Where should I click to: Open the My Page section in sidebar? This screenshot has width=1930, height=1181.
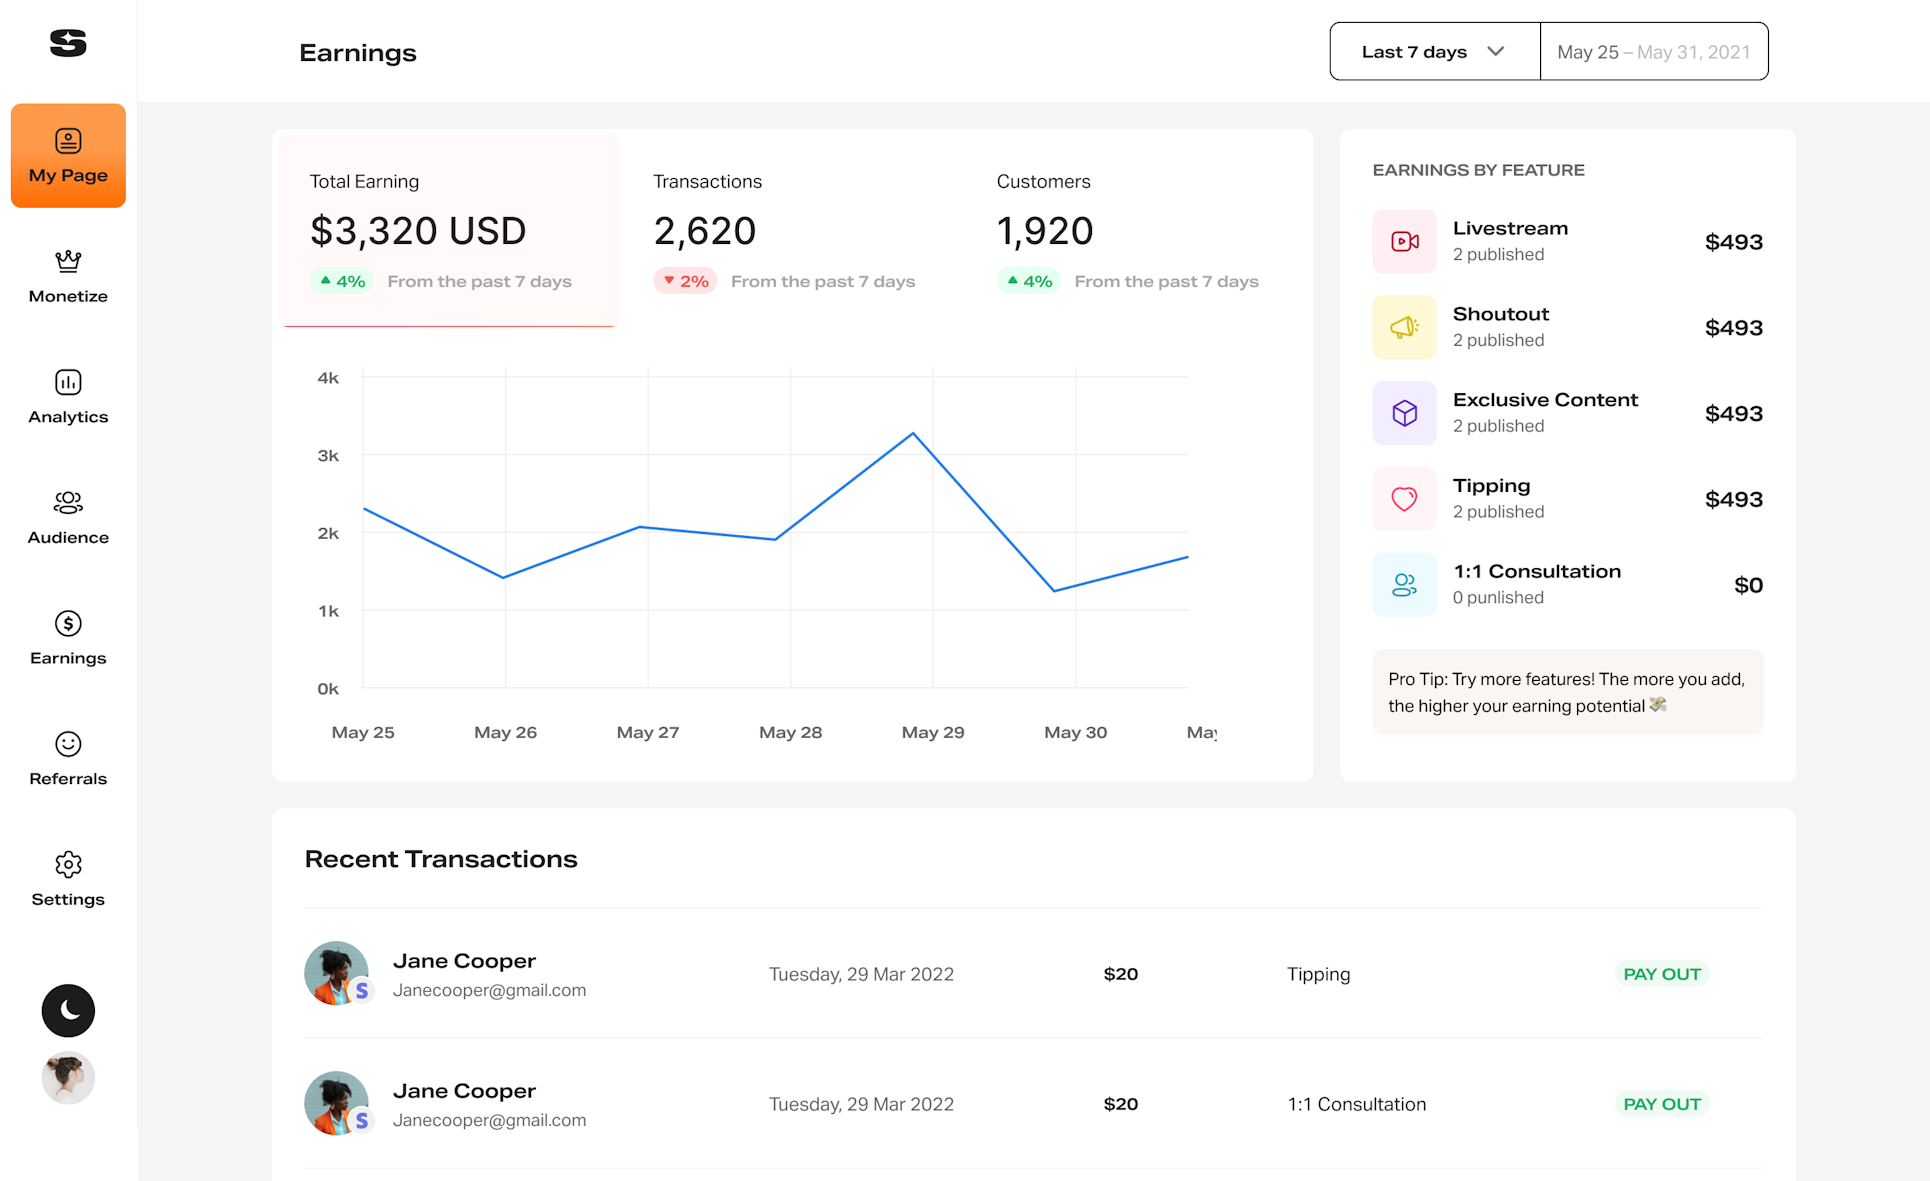coord(67,155)
